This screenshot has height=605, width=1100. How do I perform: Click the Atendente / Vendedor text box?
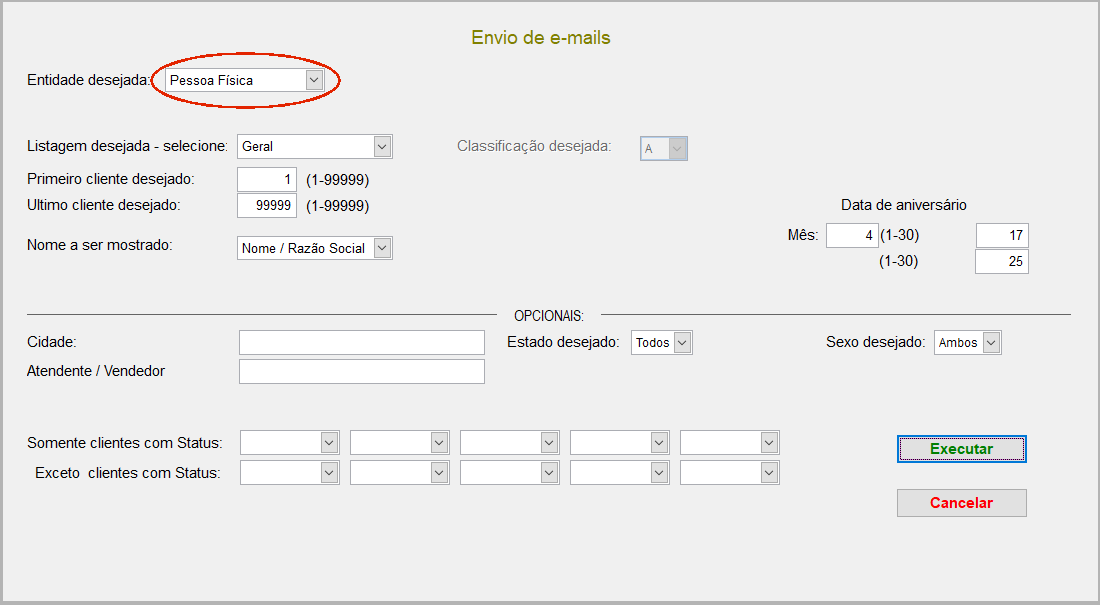click(361, 371)
